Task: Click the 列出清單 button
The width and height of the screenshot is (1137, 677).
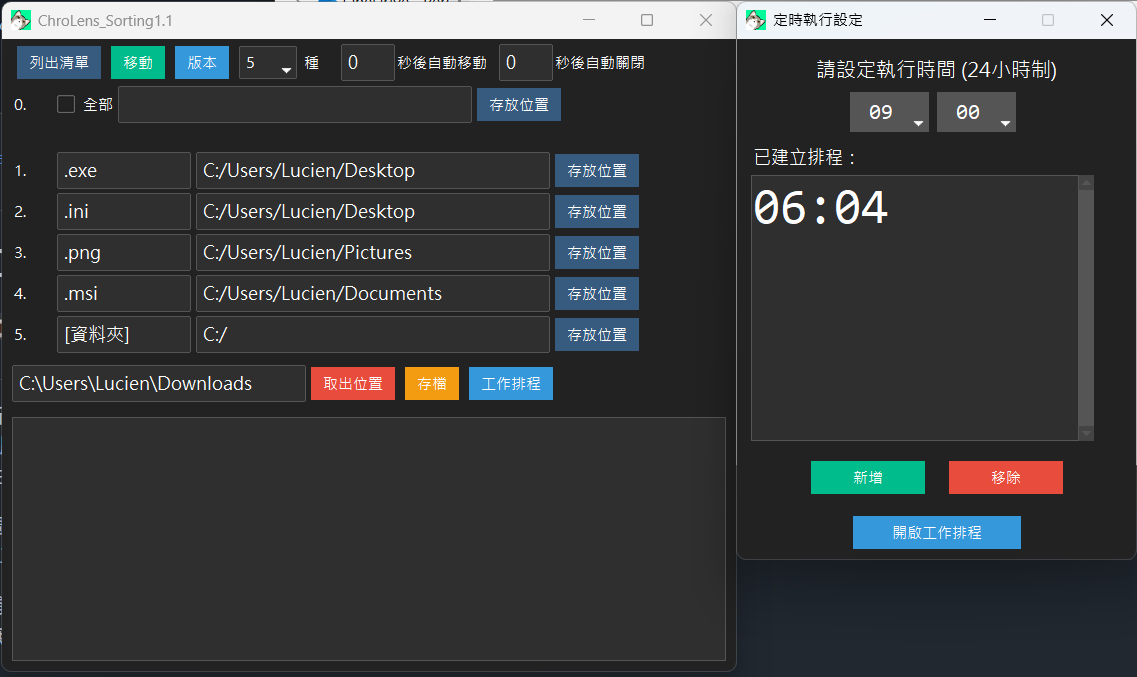Action: point(59,62)
